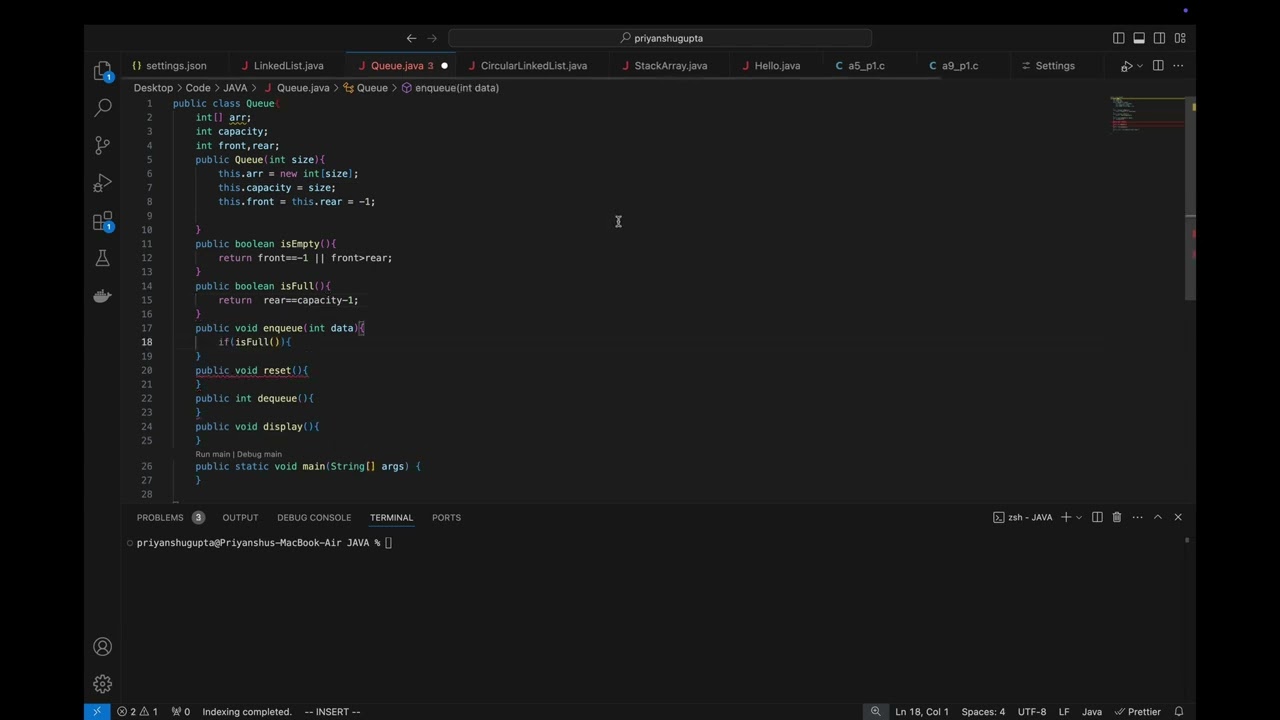Open the new terminal launch profile dropdown

(x=1079, y=517)
